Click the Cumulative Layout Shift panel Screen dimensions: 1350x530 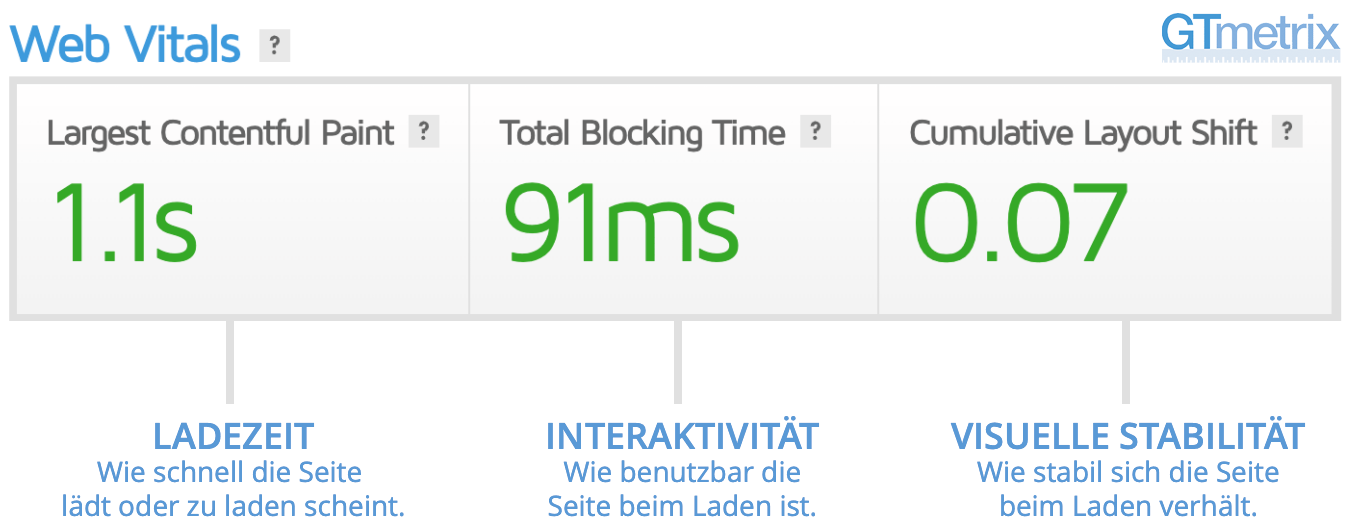(1106, 199)
